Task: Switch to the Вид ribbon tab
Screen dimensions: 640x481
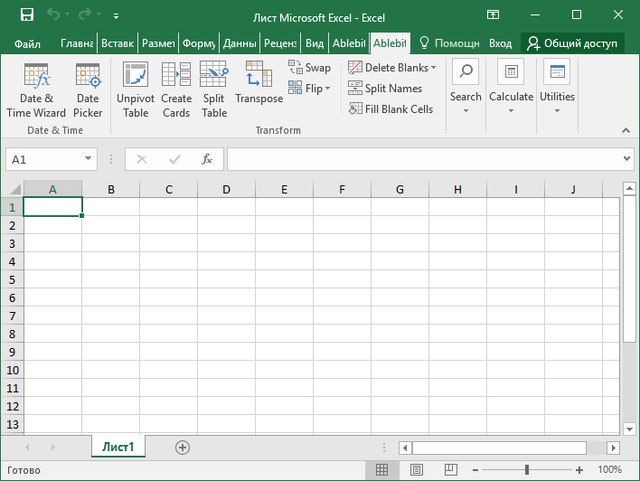Action: click(x=314, y=44)
